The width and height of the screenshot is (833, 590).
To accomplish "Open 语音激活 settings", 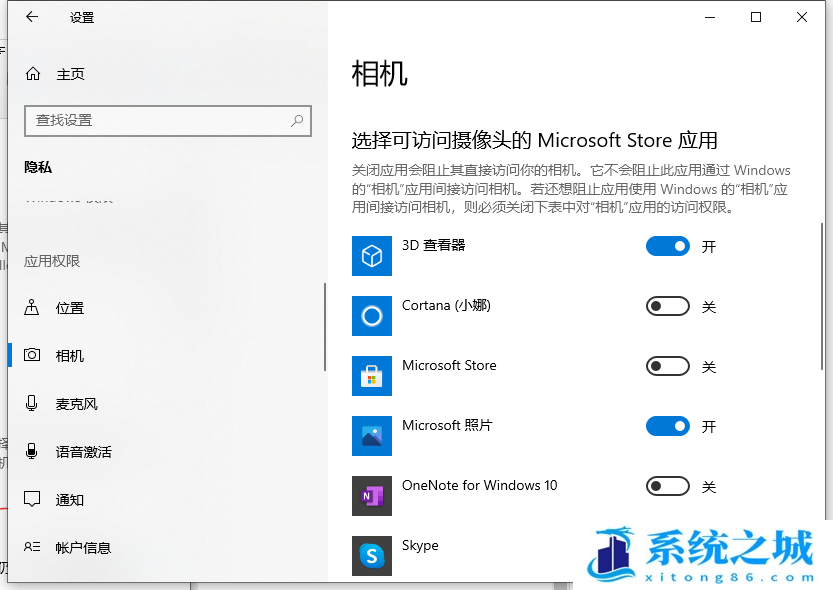I will pyautogui.click(x=166, y=451).
